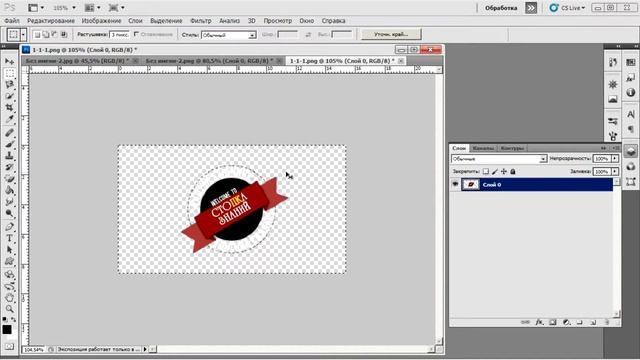Image resolution: width=640 pixels, height=360 pixels.
Task: Open the Стиль dropdown in options bar
Action: click(229, 35)
